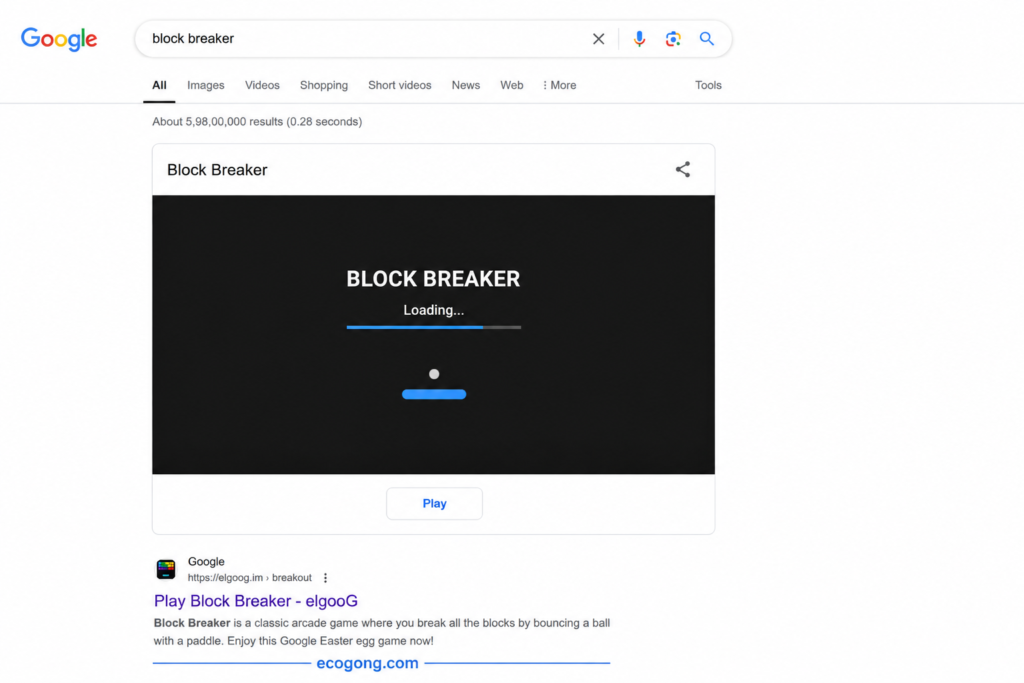Open the Short videos tab

400,86
